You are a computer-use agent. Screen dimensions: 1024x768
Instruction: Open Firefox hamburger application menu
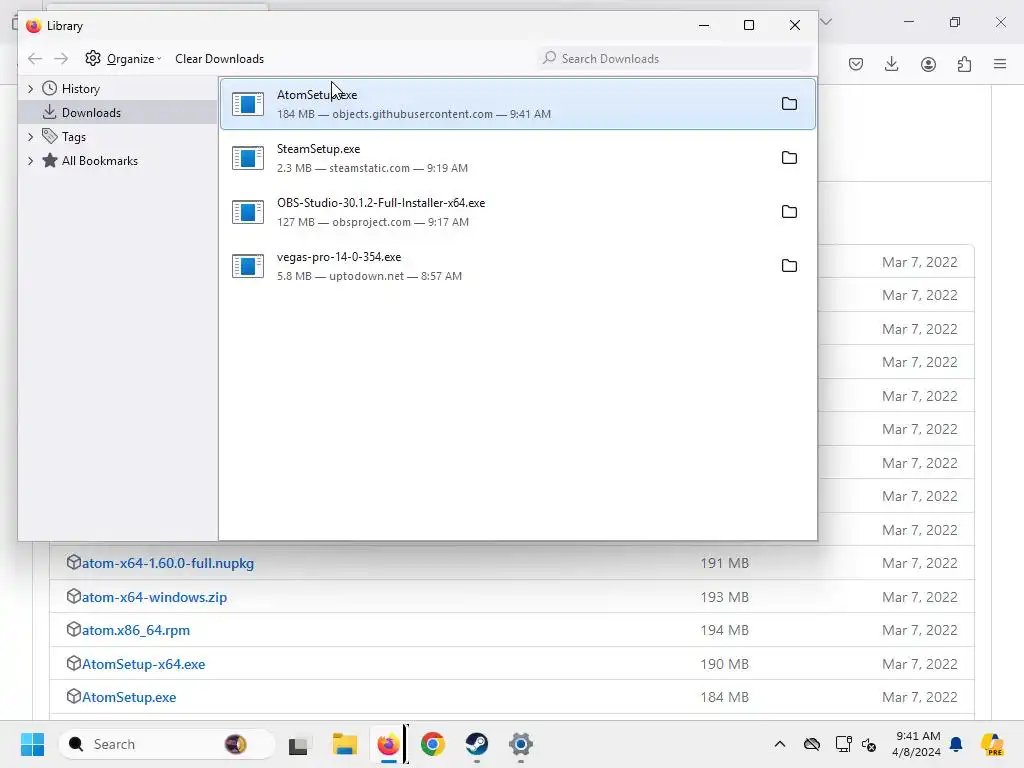1000,64
